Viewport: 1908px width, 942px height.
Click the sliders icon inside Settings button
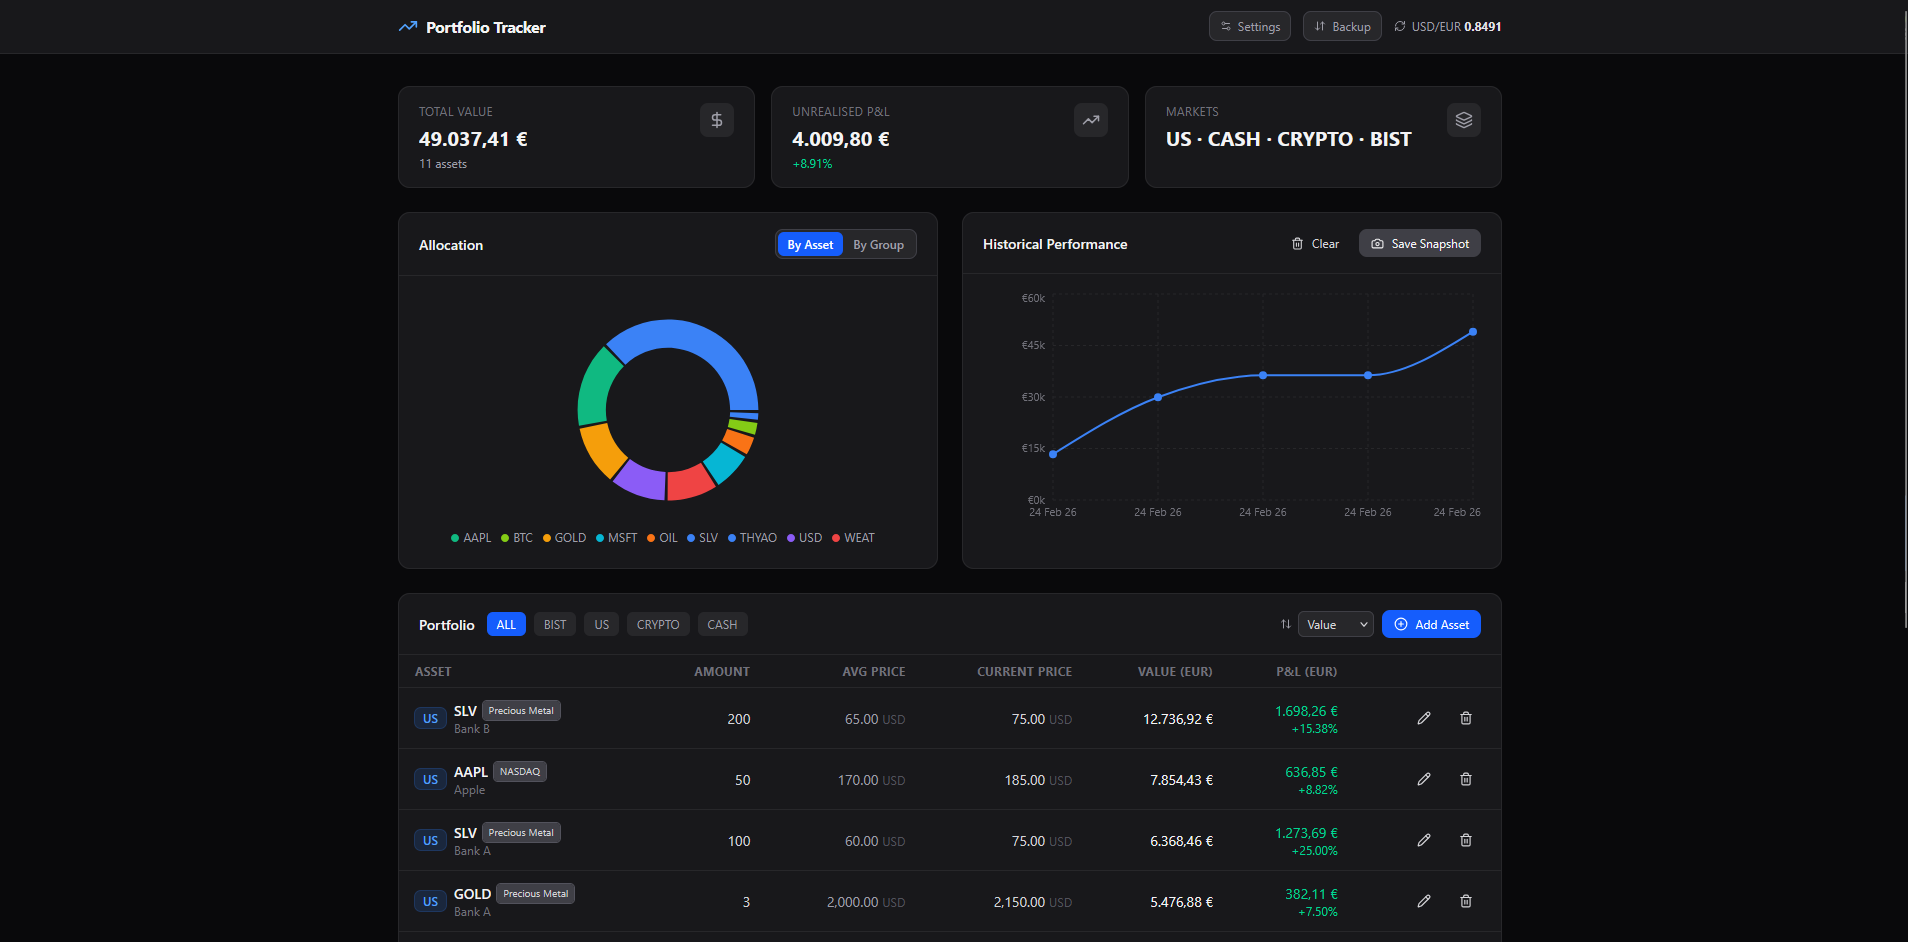pyautogui.click(x=1224, y=26)
